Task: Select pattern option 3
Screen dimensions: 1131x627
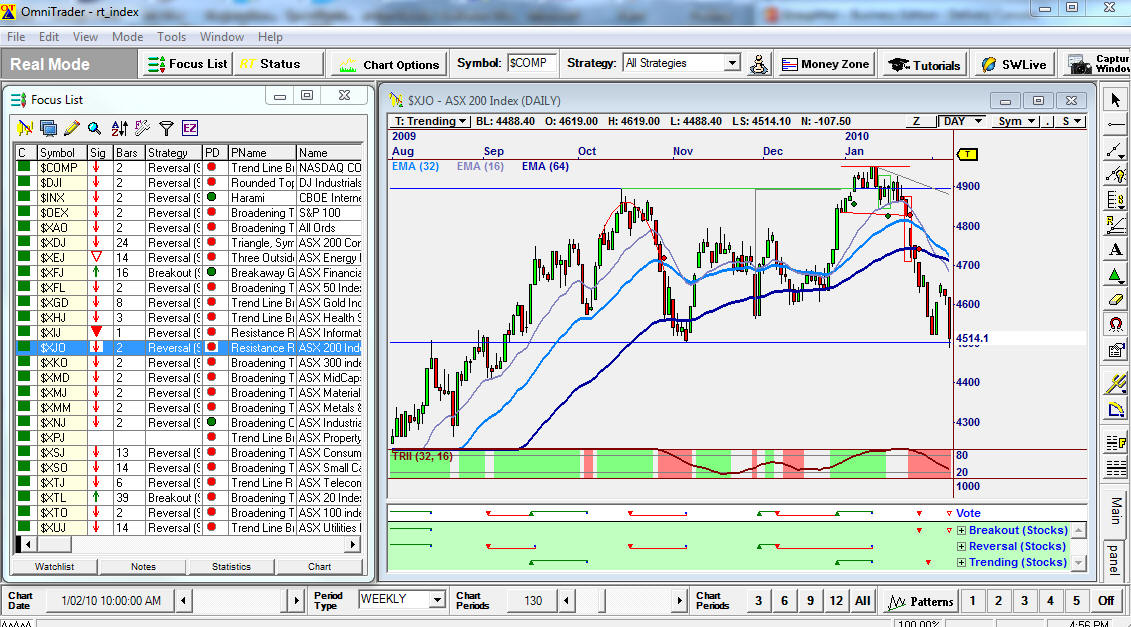Action: [x=1024, y=600]
